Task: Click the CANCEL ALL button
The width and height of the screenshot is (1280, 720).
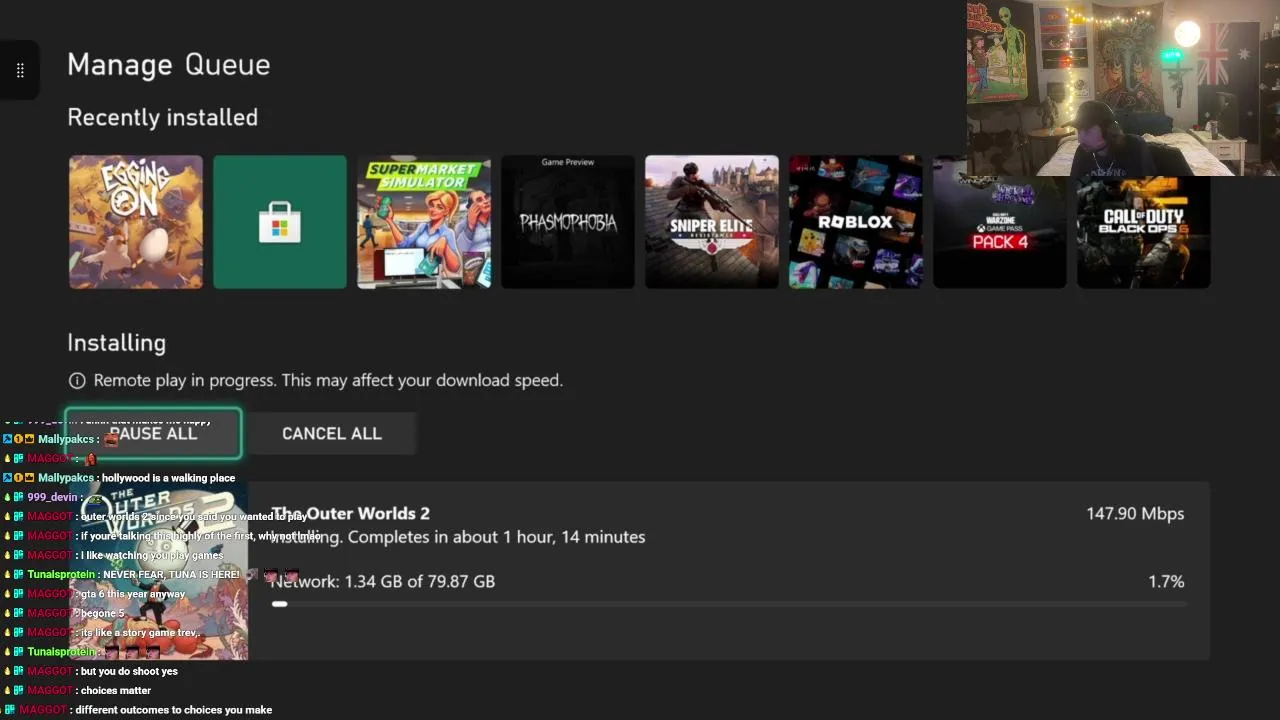Action: pos(332,433)
